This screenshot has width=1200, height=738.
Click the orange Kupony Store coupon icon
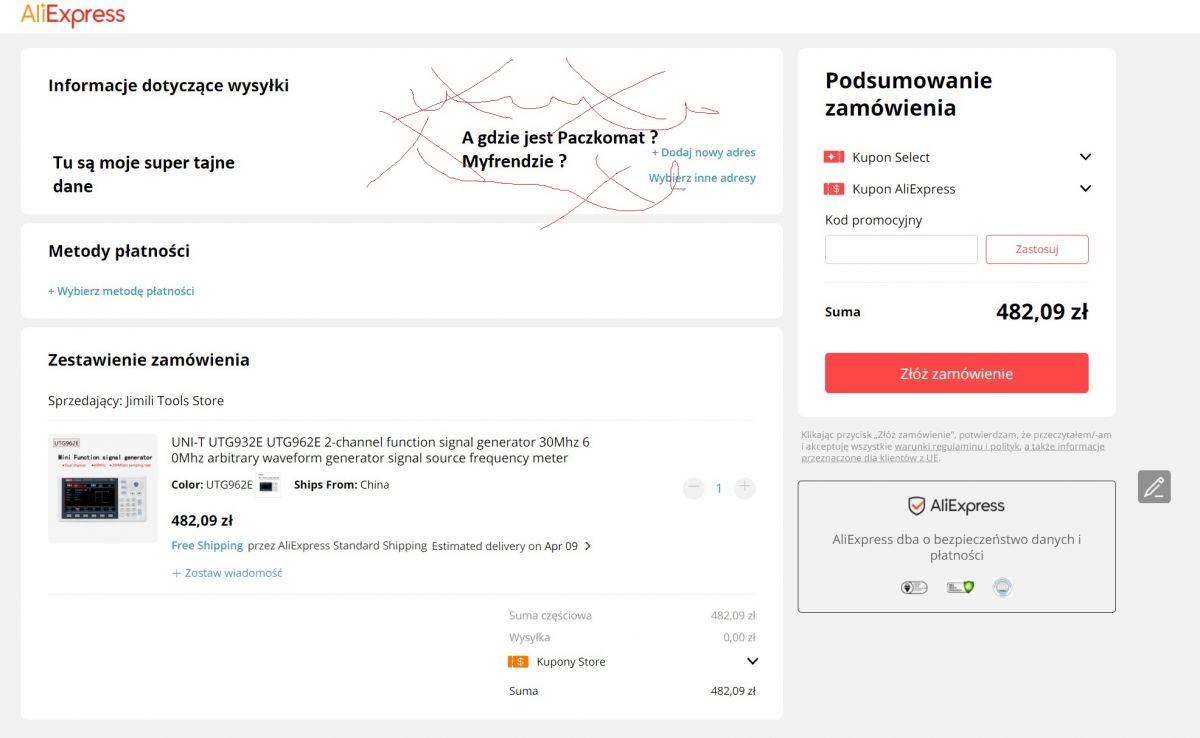pos(518,661)
